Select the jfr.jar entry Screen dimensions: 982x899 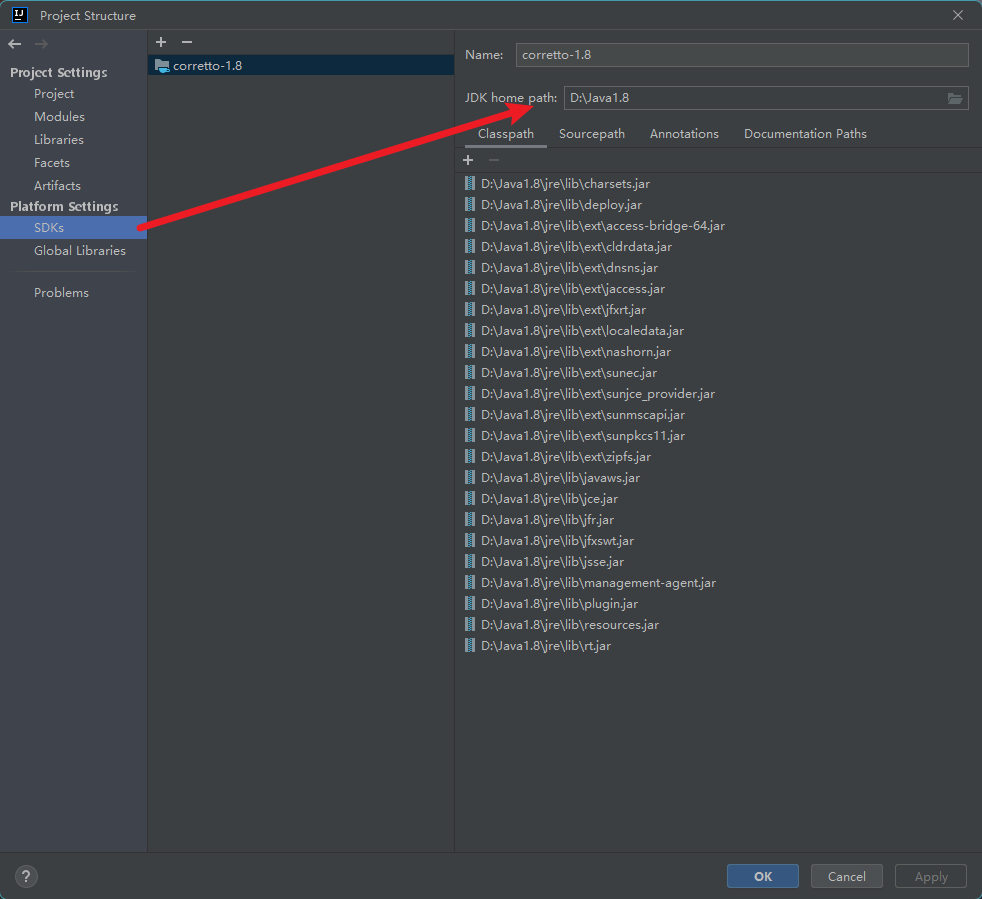tap(547, 519)
